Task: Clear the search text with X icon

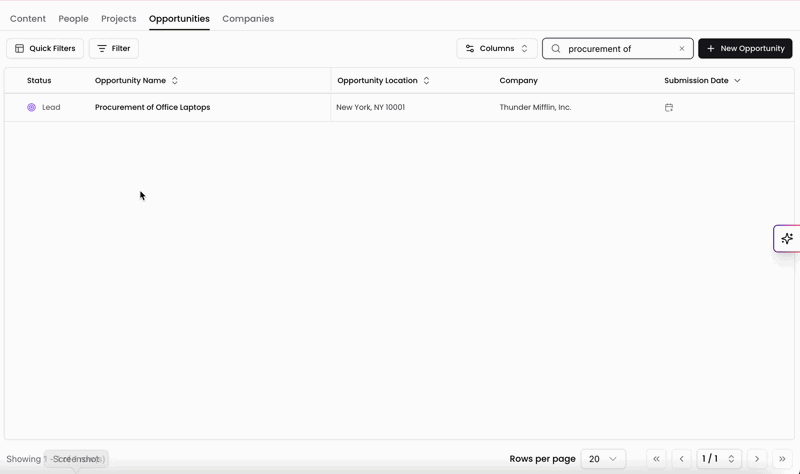Action: (x=682, y=48)
